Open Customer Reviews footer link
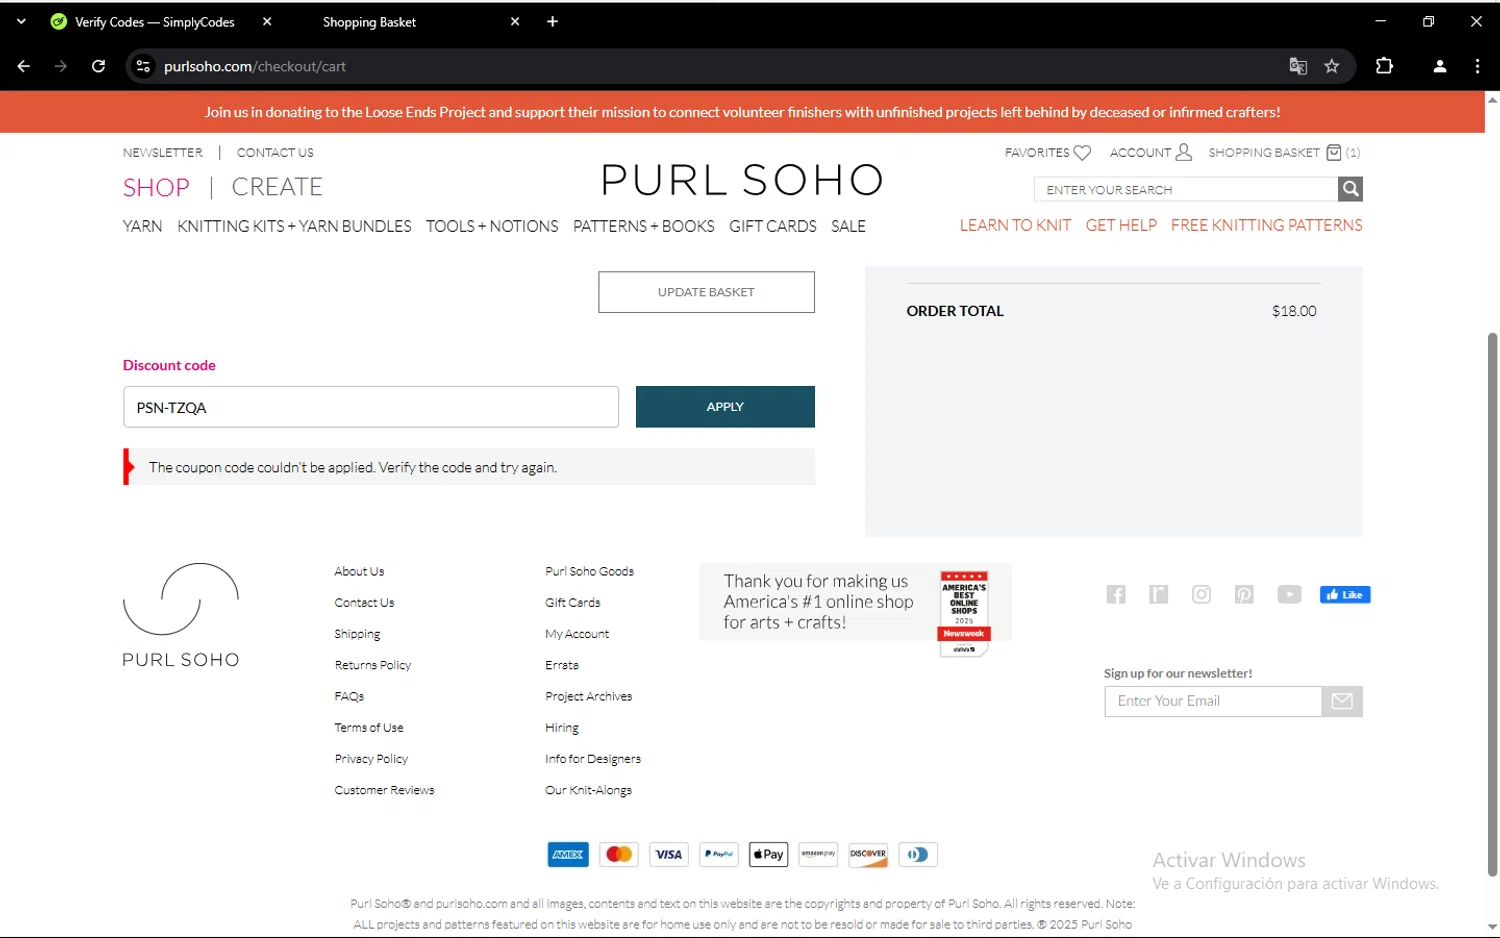1500x938 pixels. point(384,790)
